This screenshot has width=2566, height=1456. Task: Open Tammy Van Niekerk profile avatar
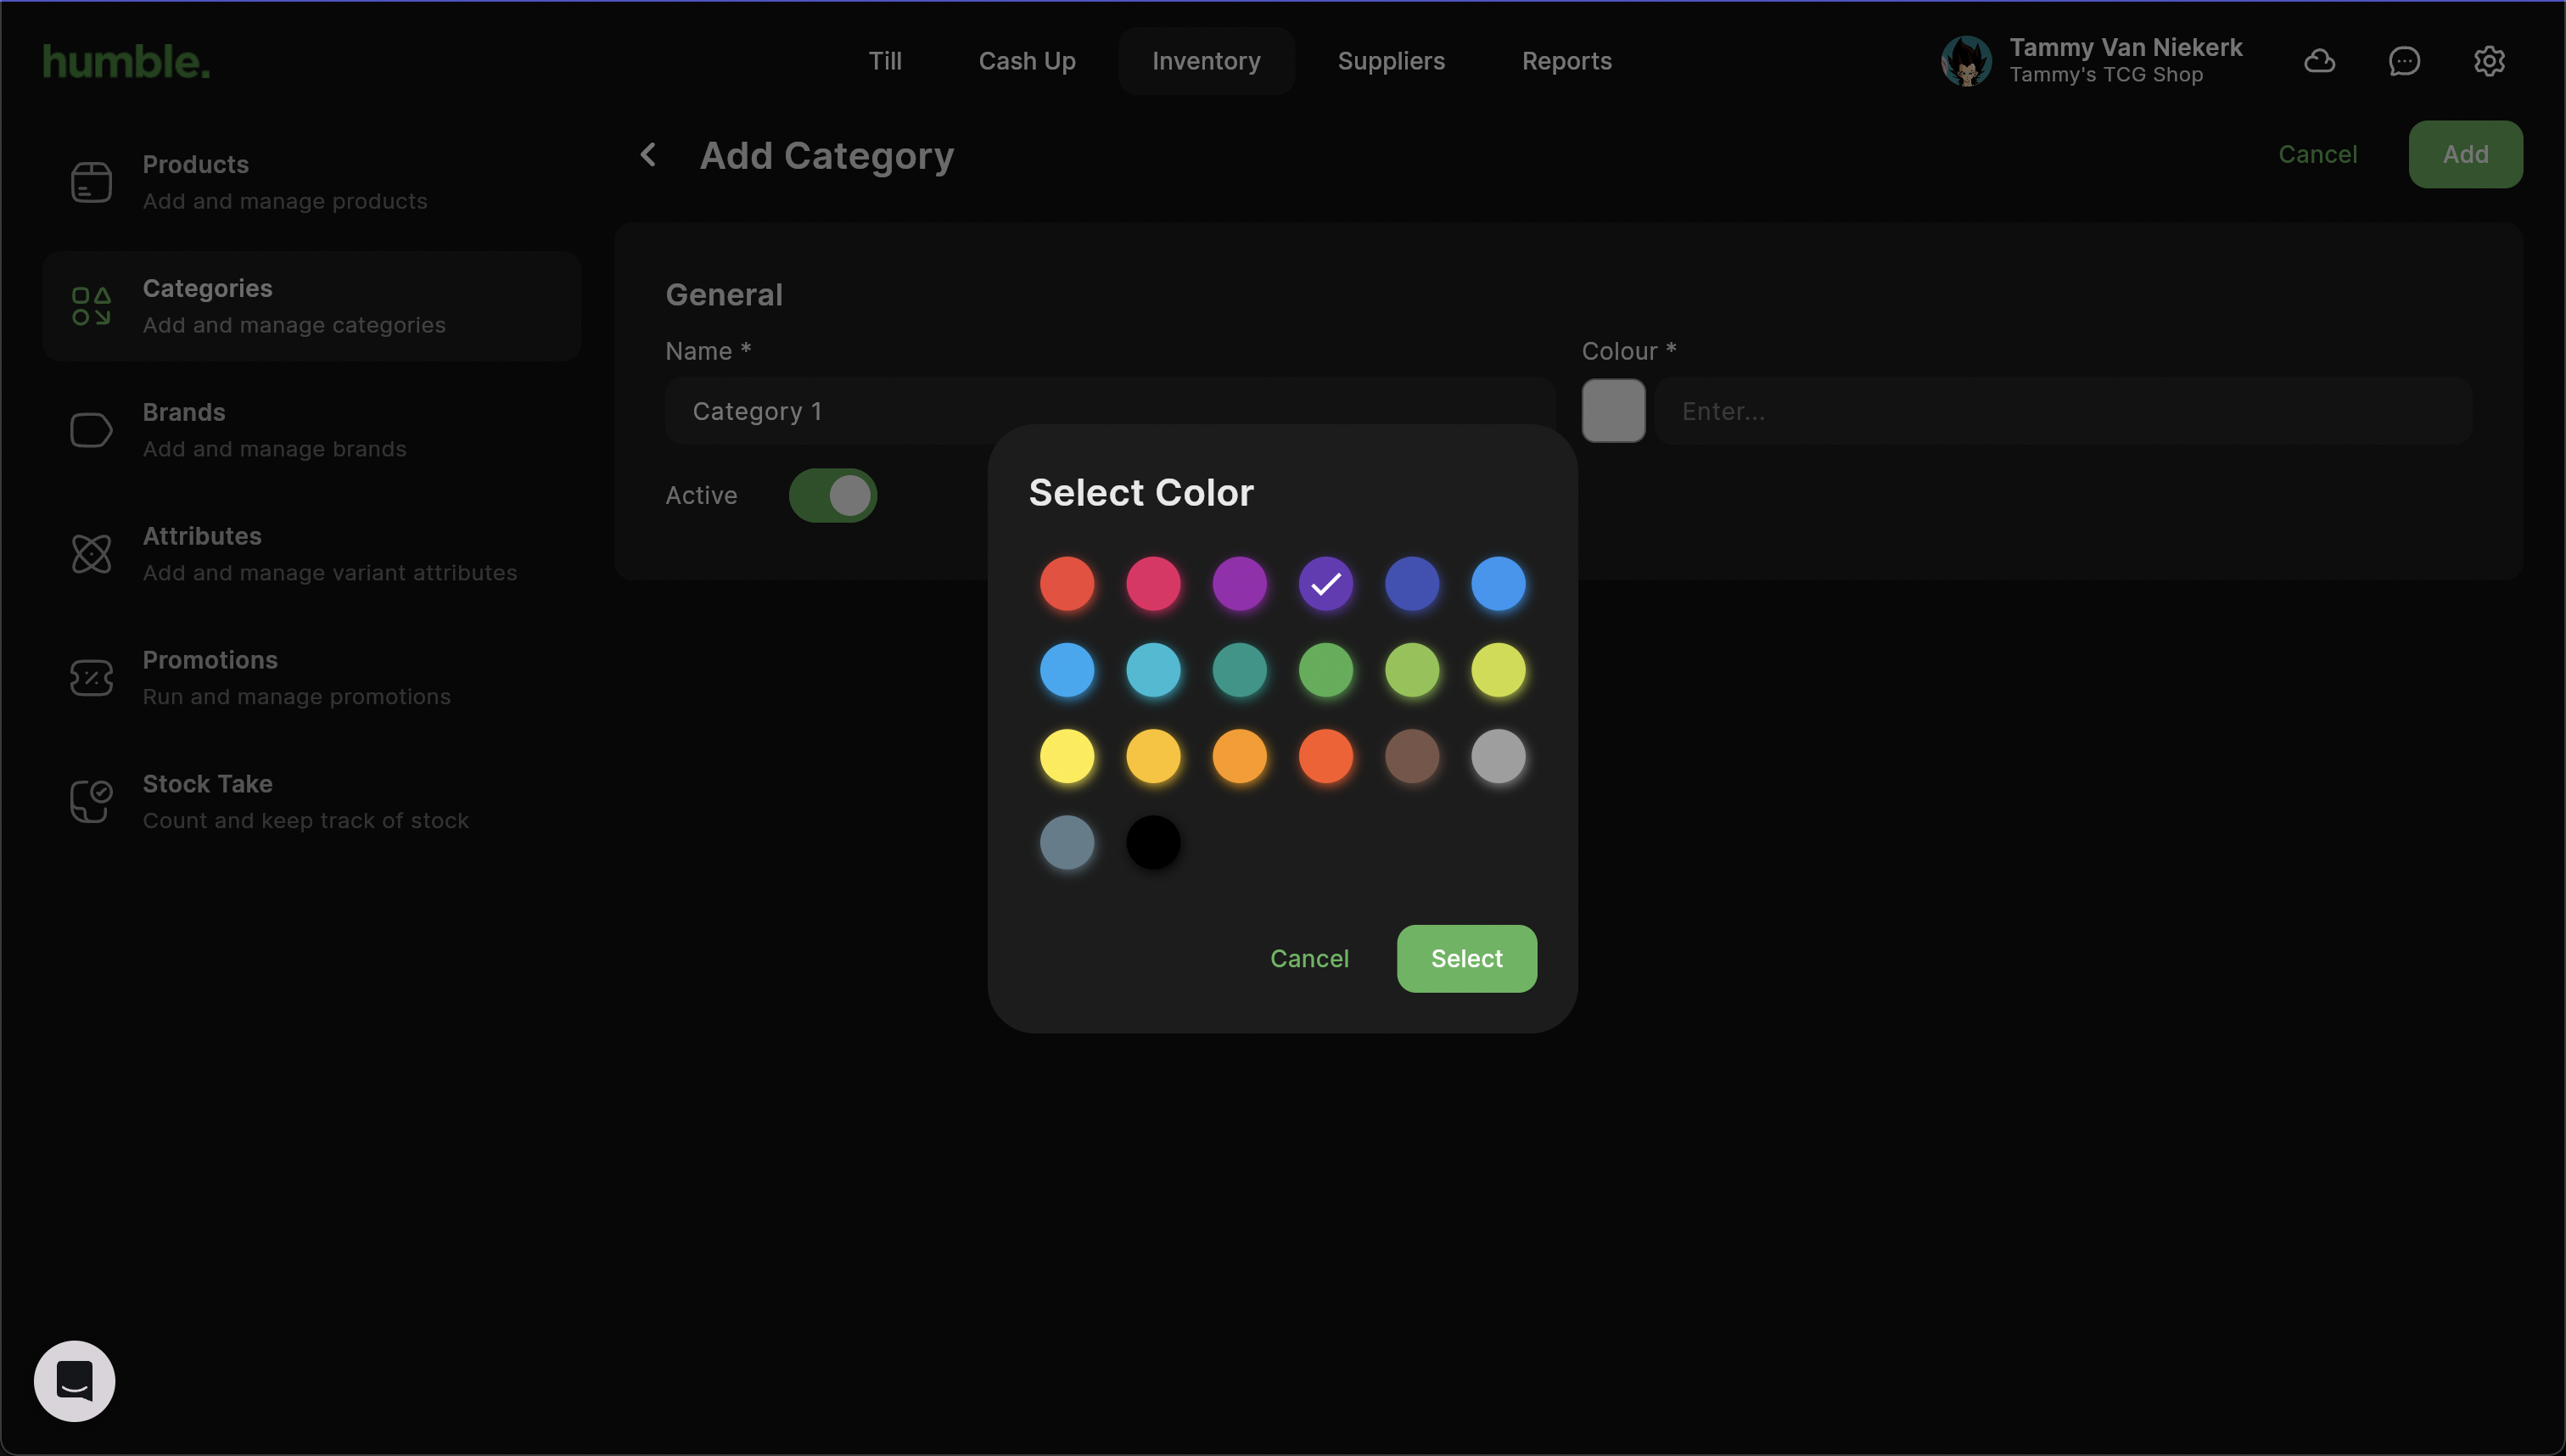(1965, 61)
